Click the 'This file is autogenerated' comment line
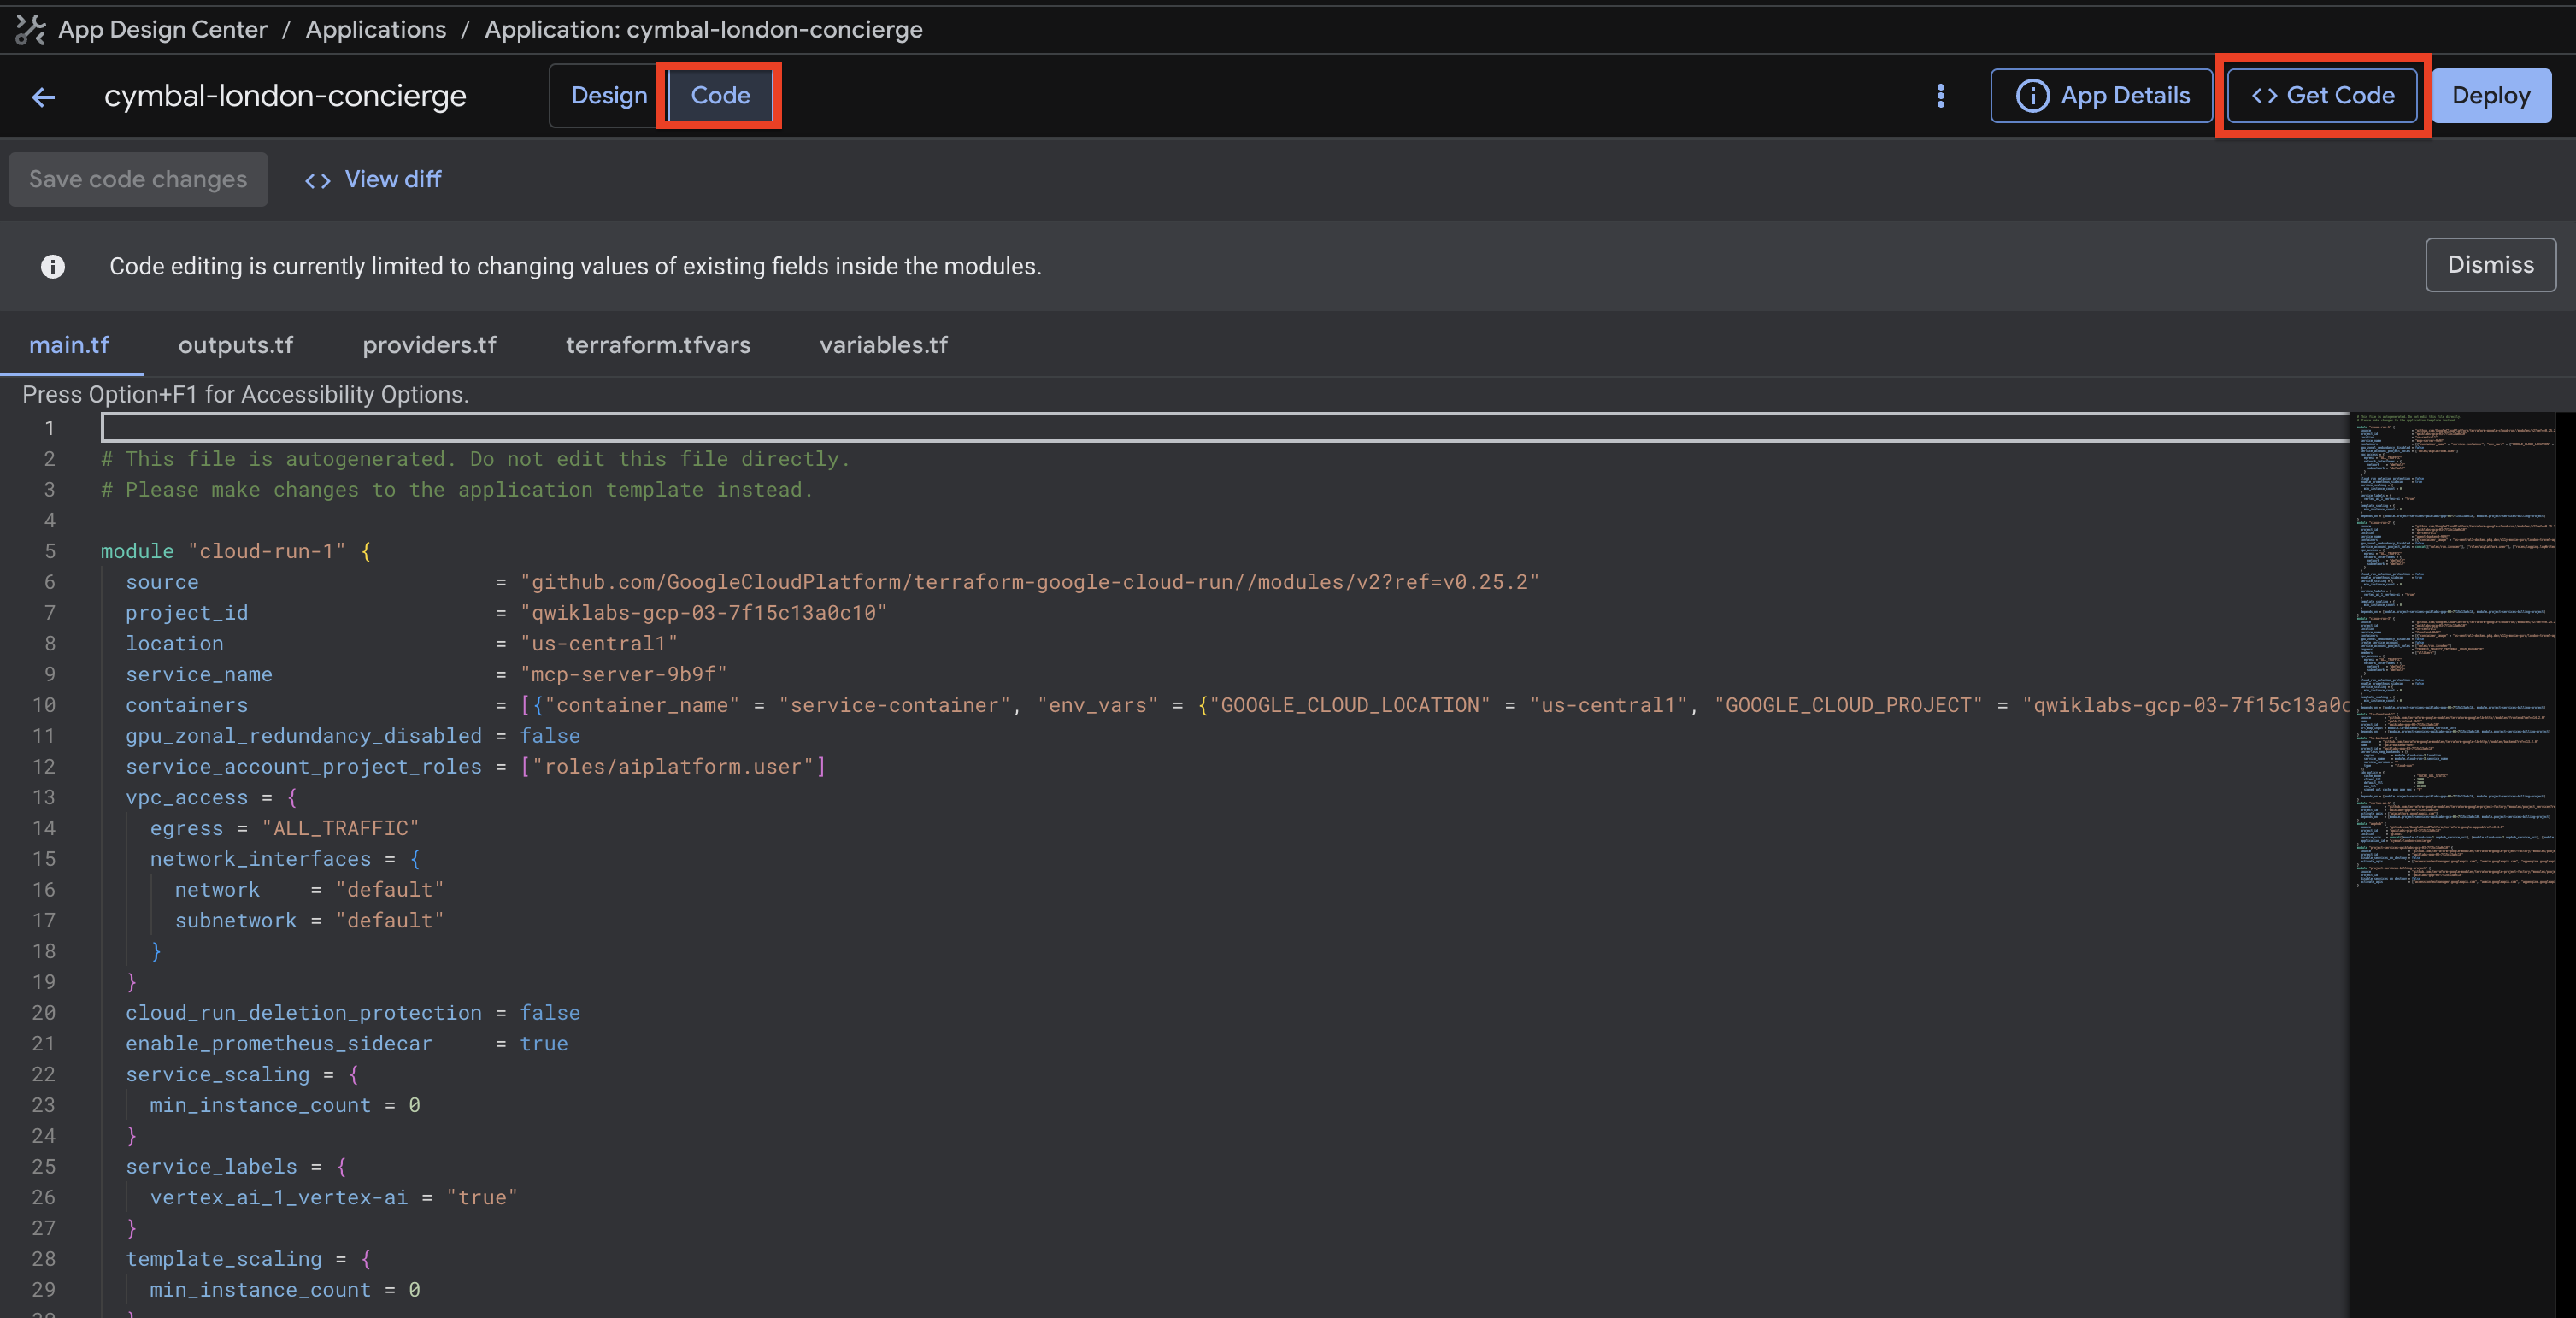 point(475,459)
